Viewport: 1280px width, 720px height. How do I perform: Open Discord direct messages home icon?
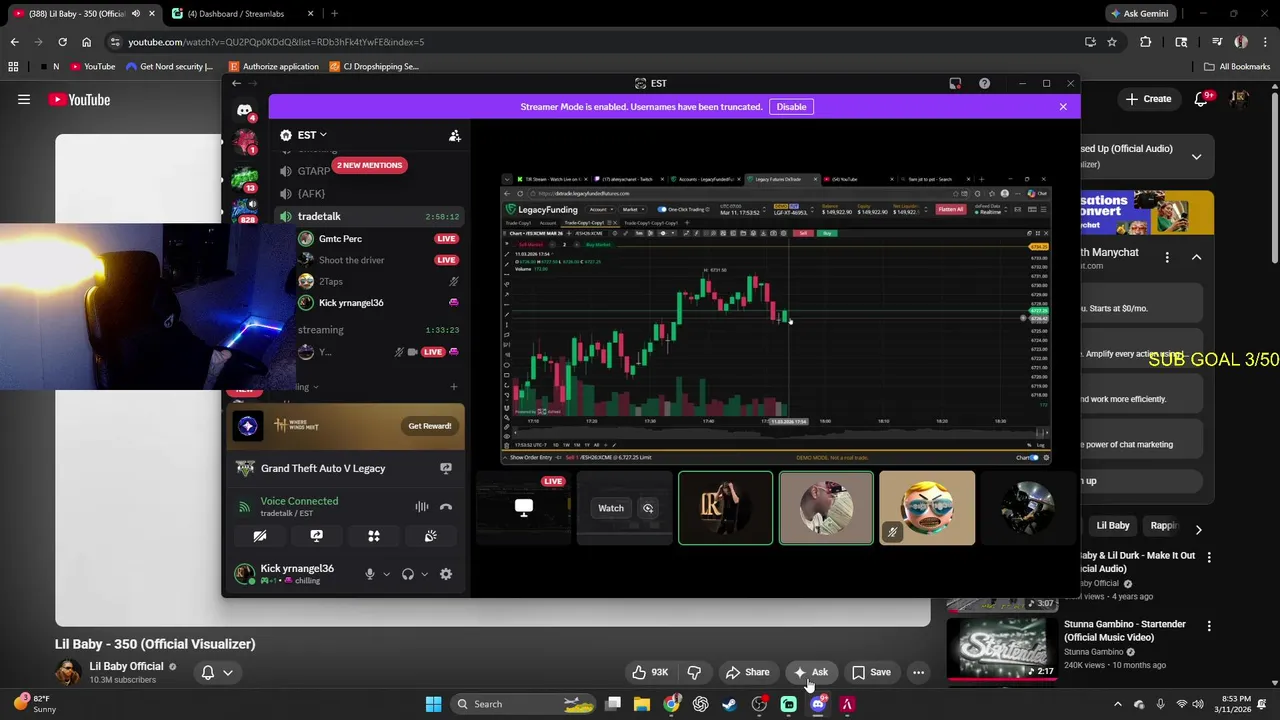[244, 110]
